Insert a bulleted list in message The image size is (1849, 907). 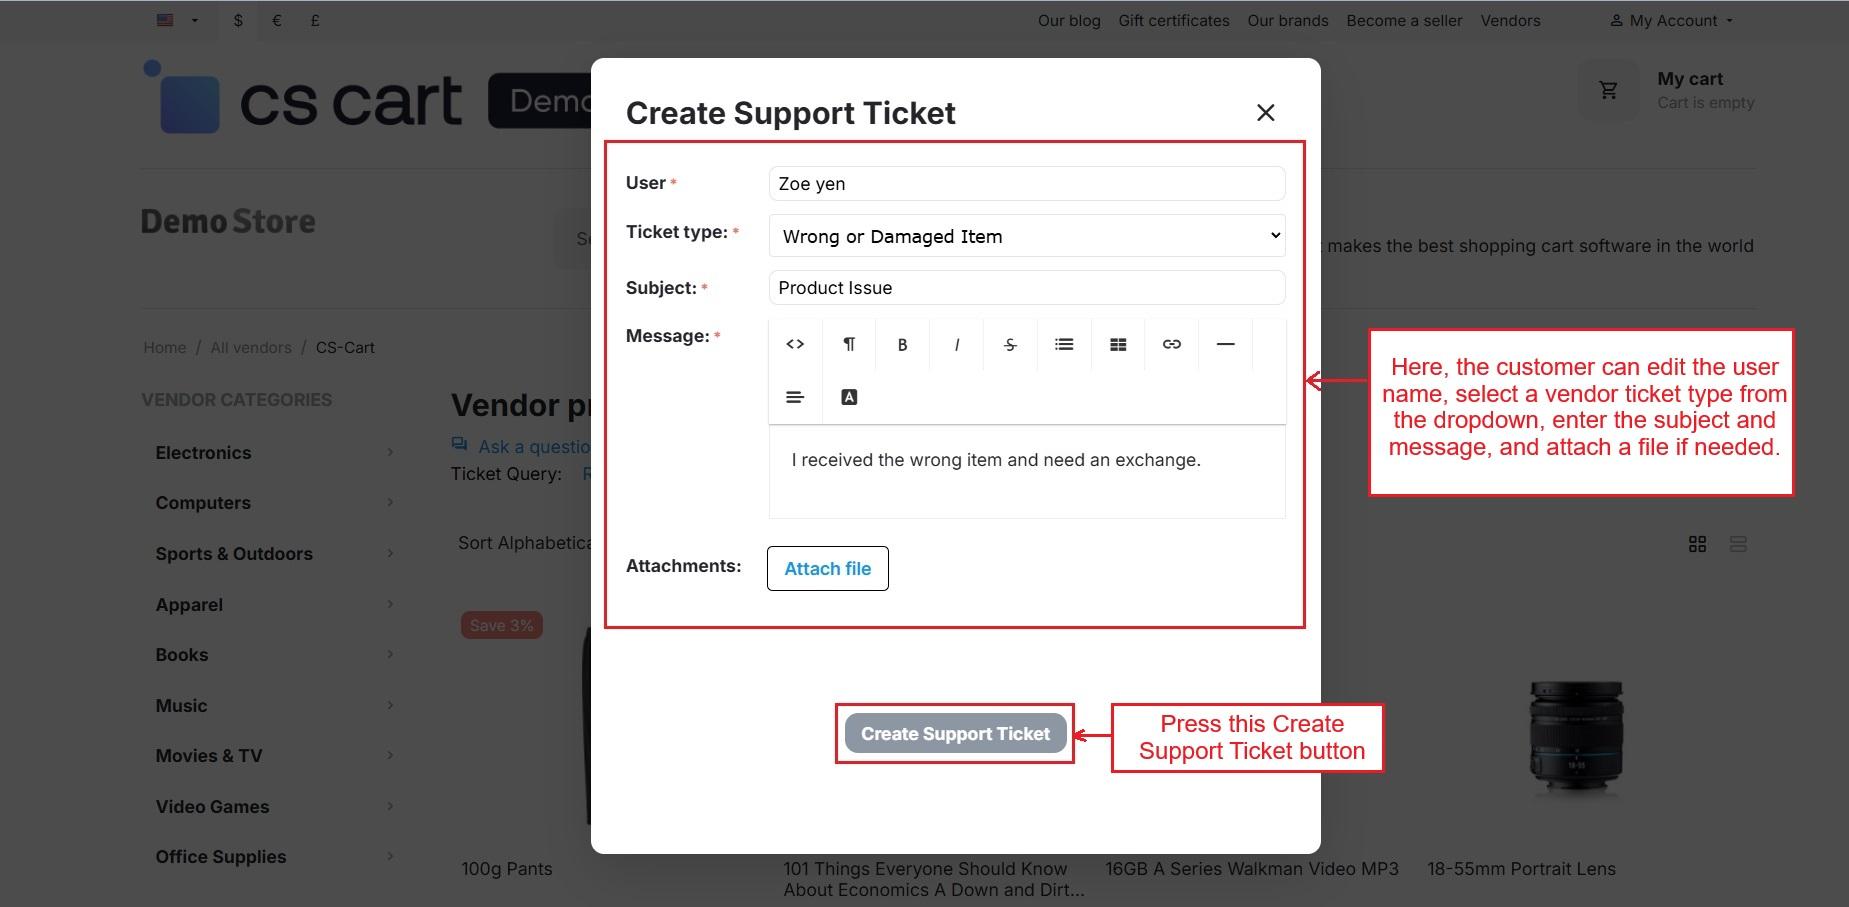coord(1064,344)
